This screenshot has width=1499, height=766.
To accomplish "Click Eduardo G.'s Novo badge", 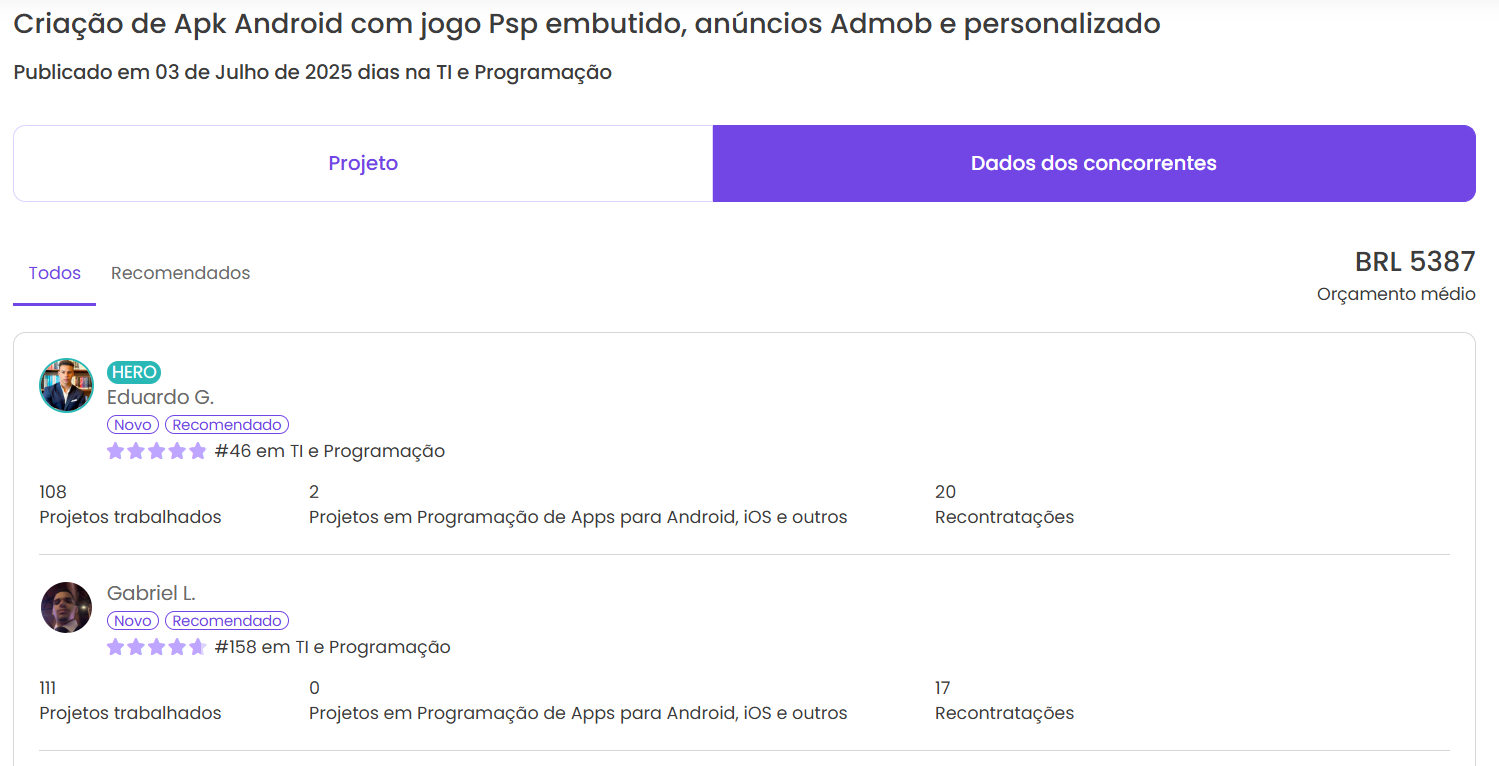I will tap(133, 425).
